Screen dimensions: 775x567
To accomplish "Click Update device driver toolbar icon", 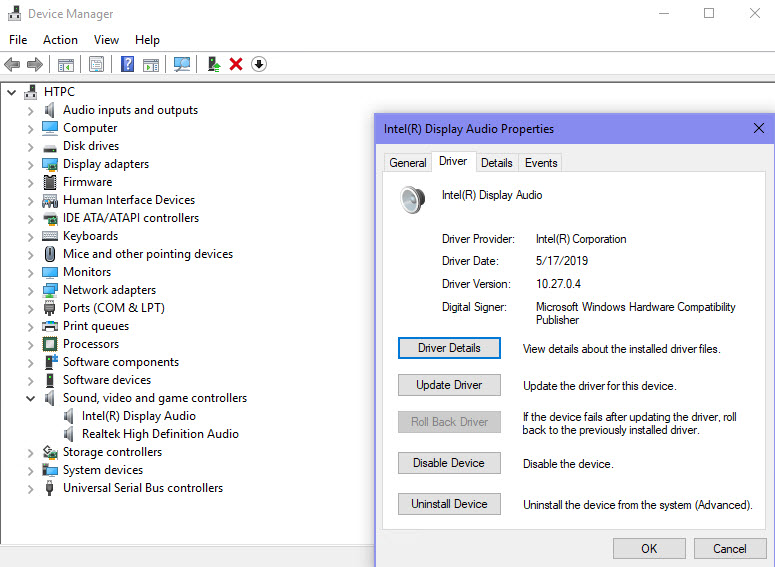I will click(214, 64).
